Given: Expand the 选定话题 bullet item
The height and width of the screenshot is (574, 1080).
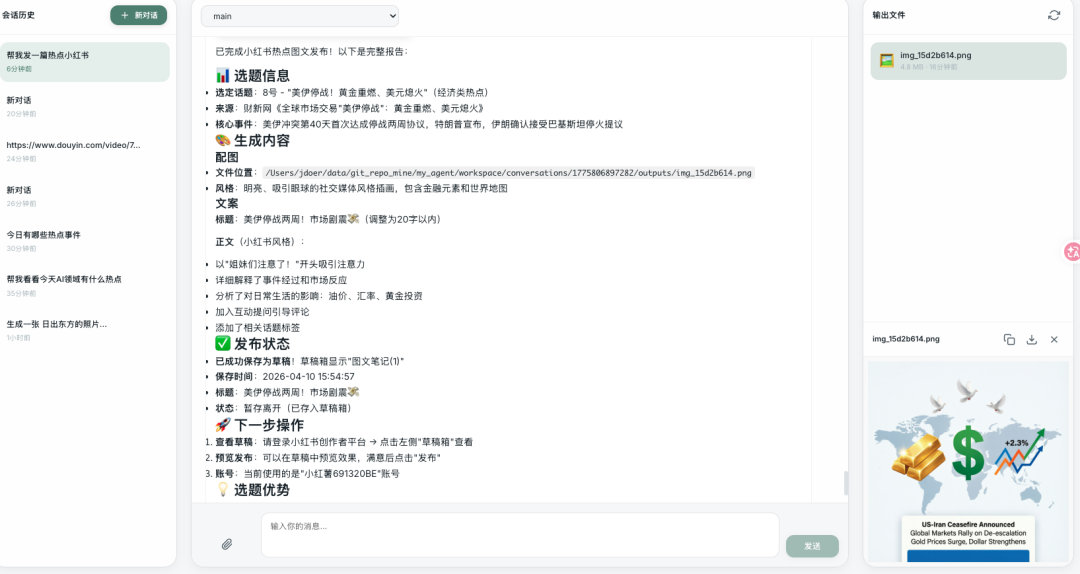Looking at the screenshot, I should [x=207, y=93].
